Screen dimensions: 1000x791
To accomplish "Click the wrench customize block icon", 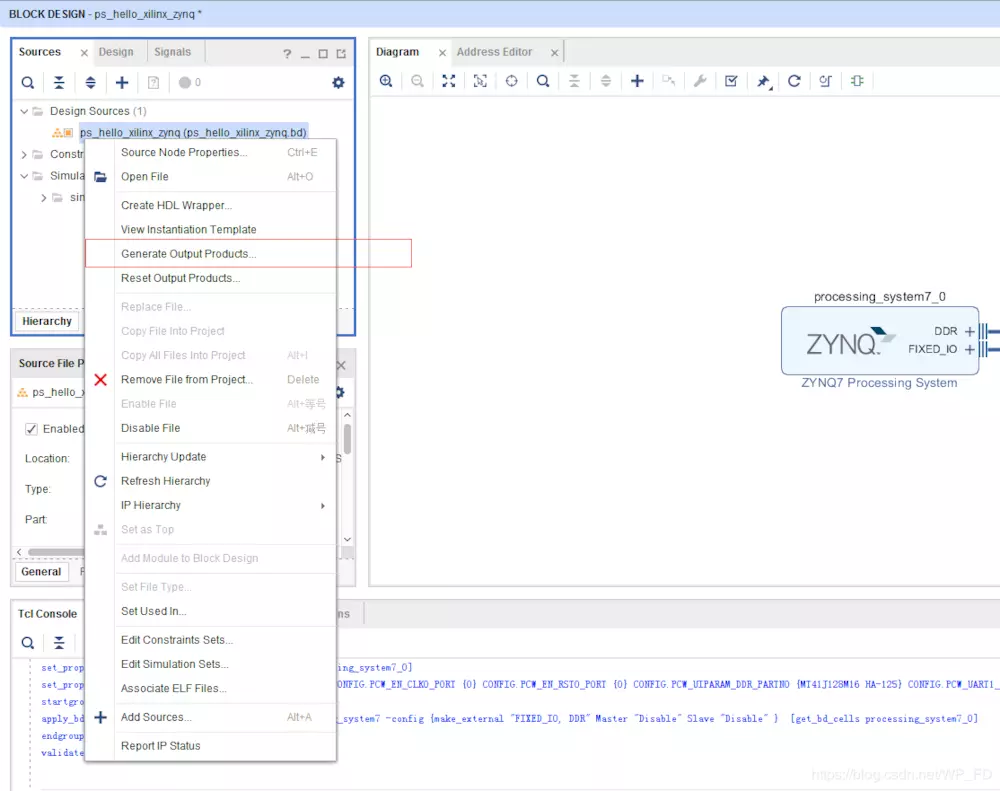I will 700,81.
